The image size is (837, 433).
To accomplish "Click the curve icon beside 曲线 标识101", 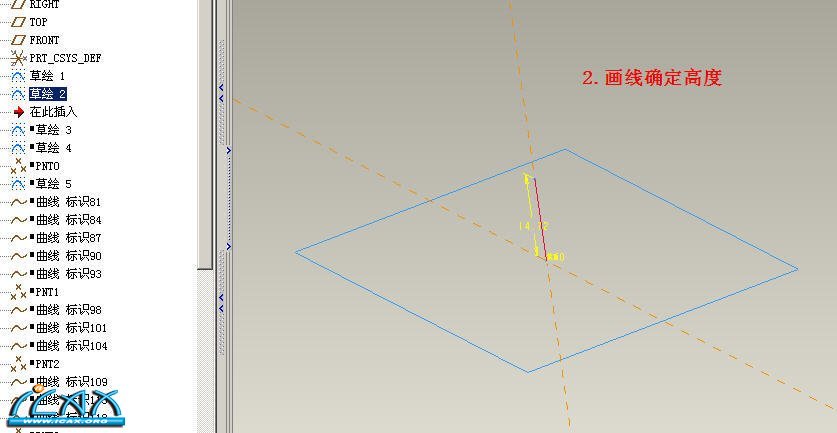I will point(19,328).
